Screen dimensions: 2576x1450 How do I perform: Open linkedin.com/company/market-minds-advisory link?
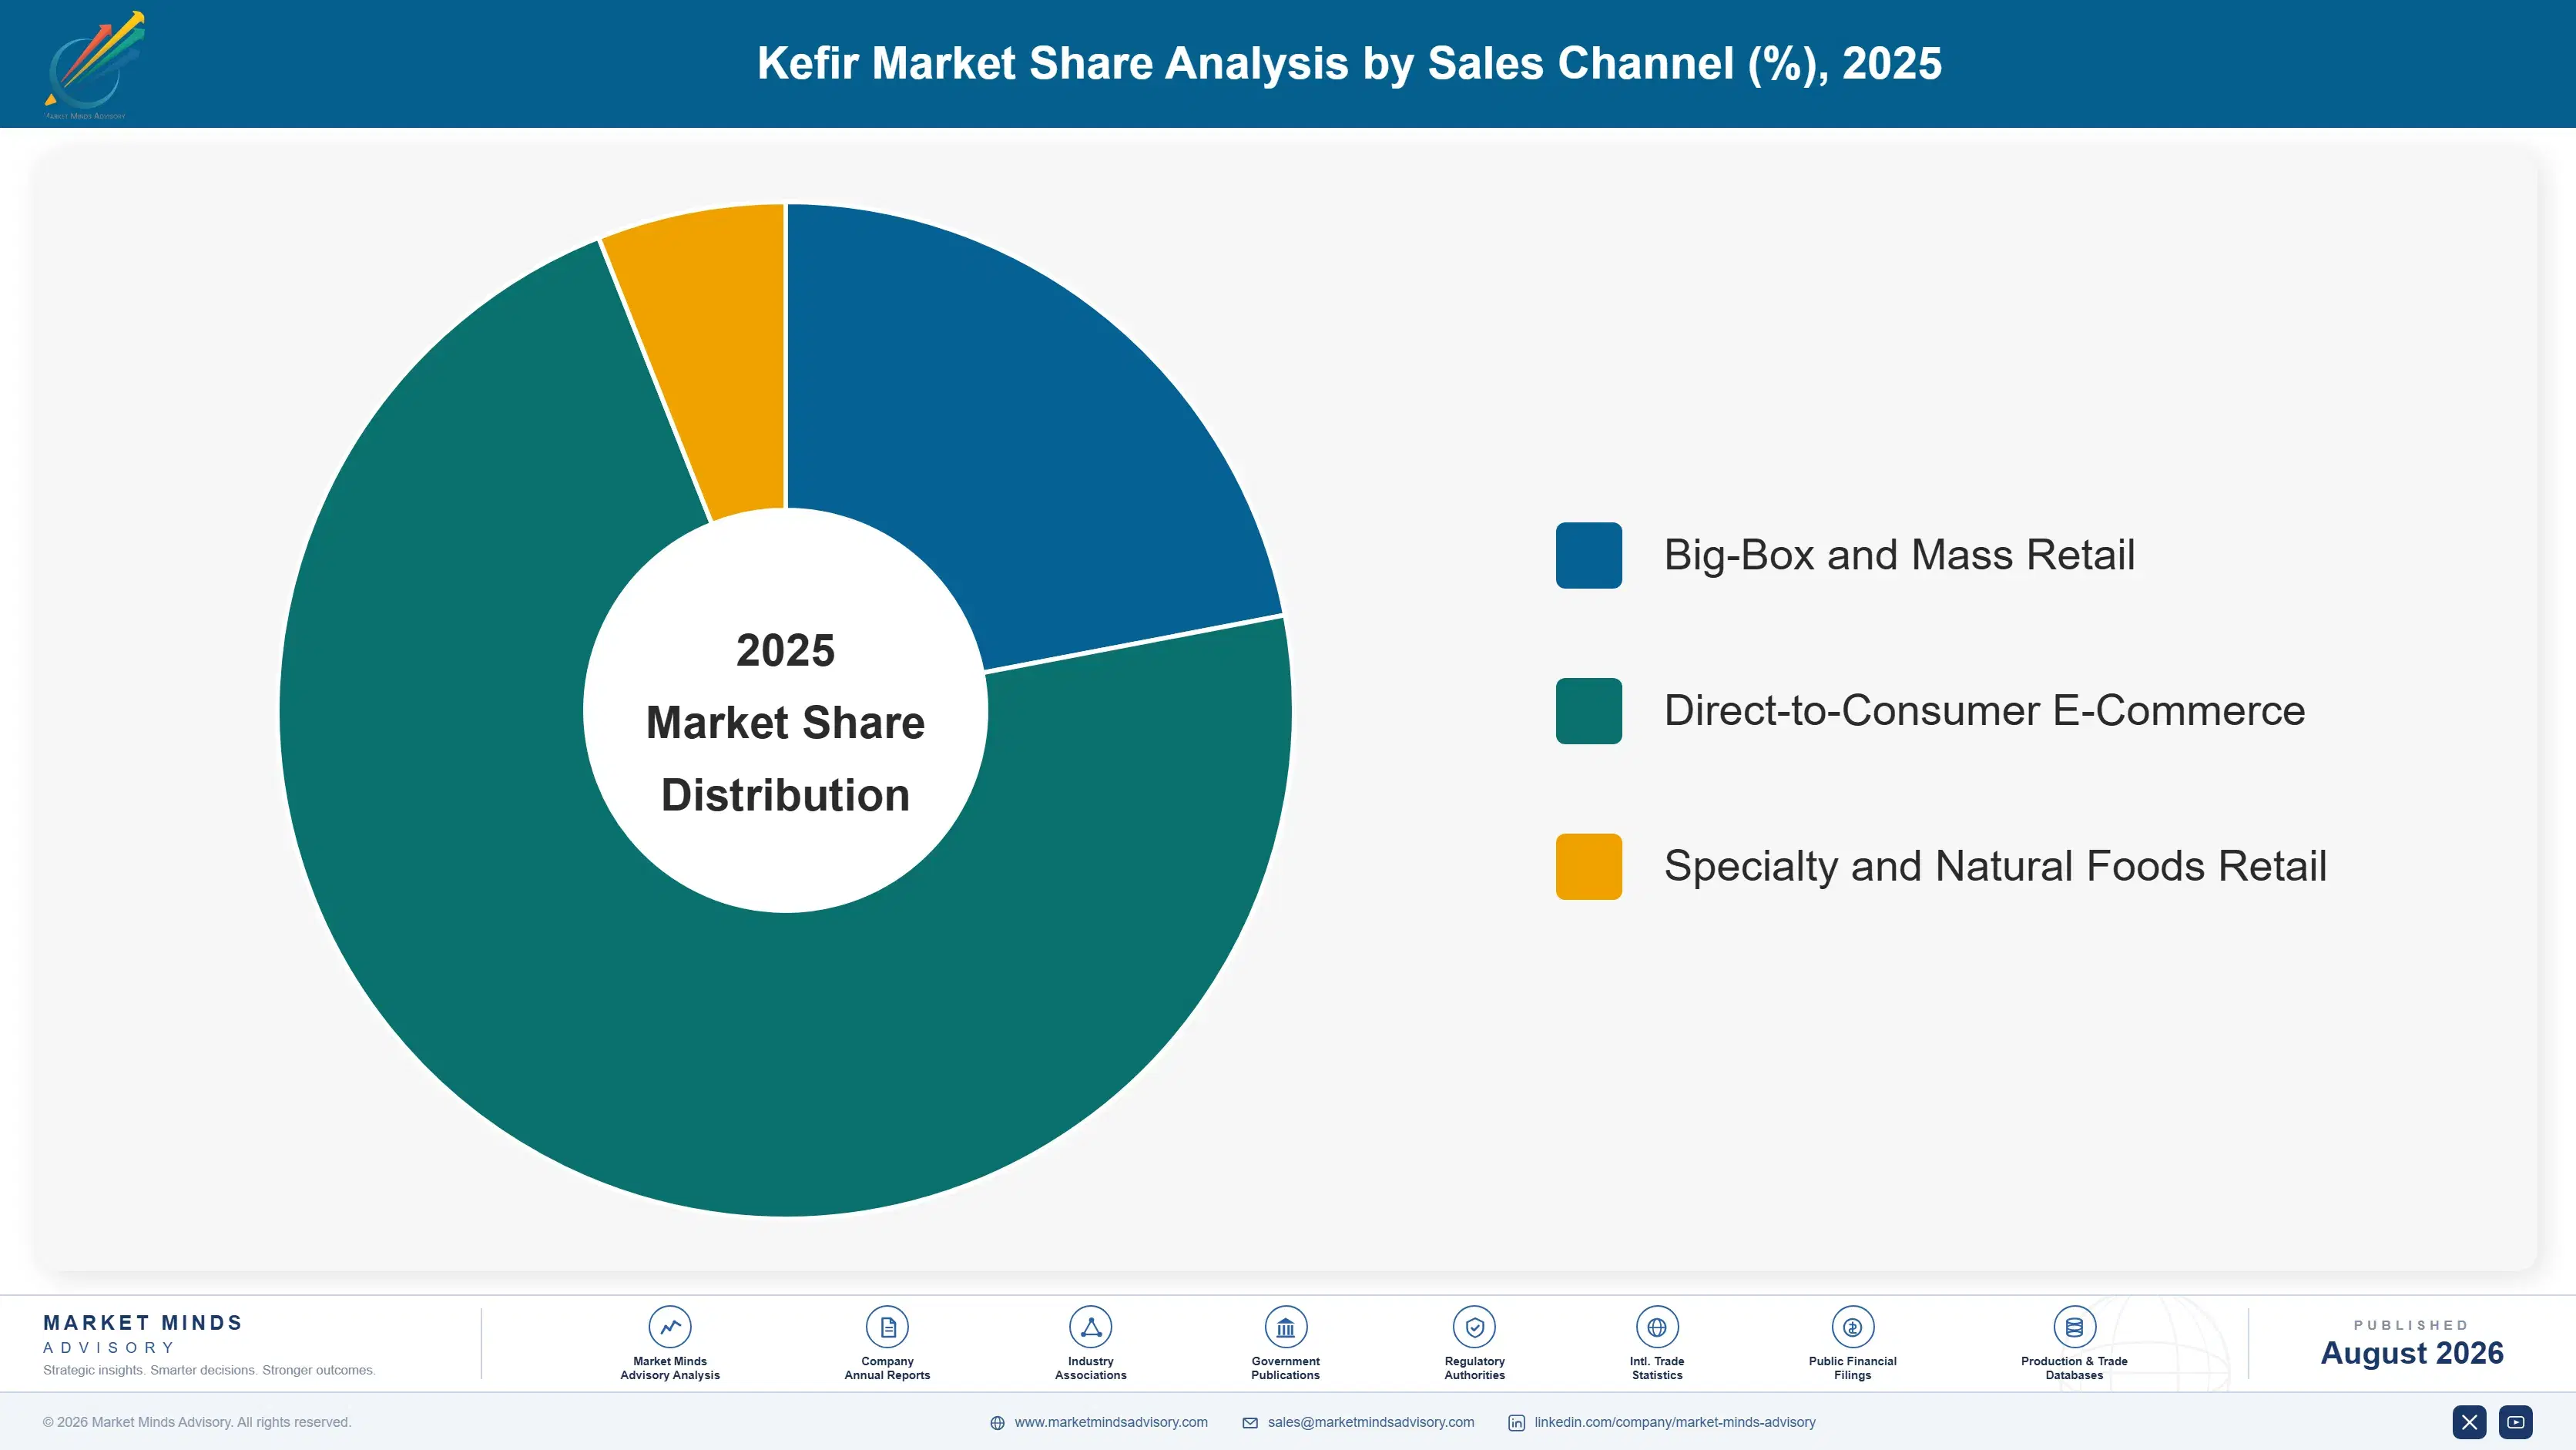(x=1675, y=1422)
